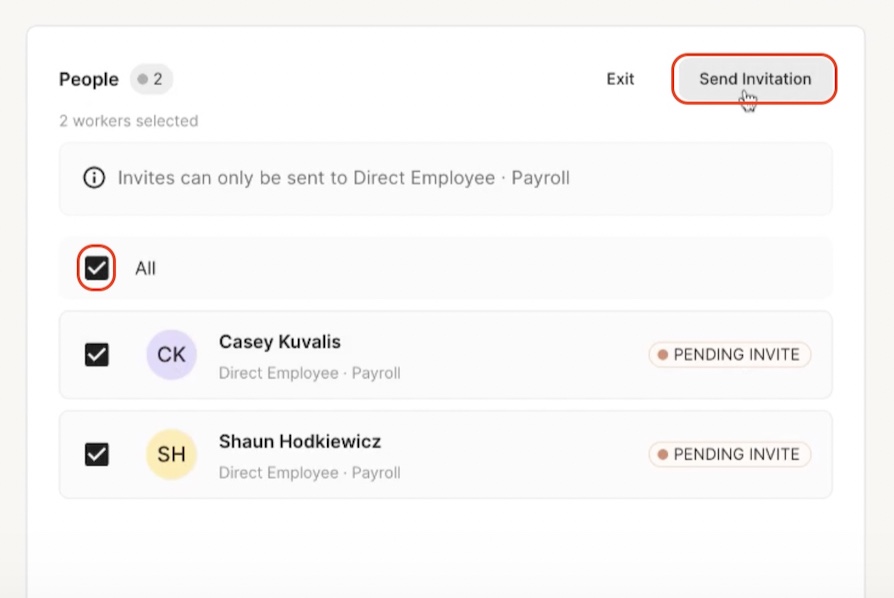The height and width of the screenshot is (598, 894).
Task: Click the Exit button
Action: (x=620, y=79)
